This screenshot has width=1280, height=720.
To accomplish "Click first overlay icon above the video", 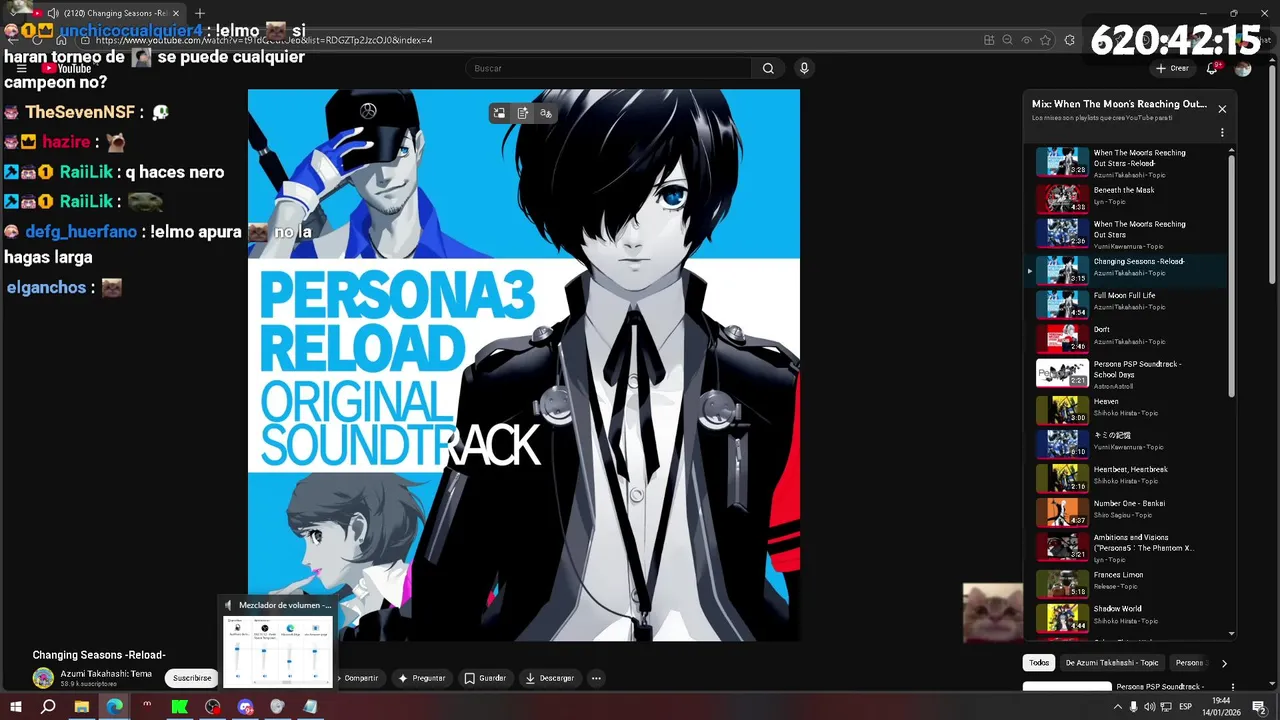I will [x=499, y=113].
